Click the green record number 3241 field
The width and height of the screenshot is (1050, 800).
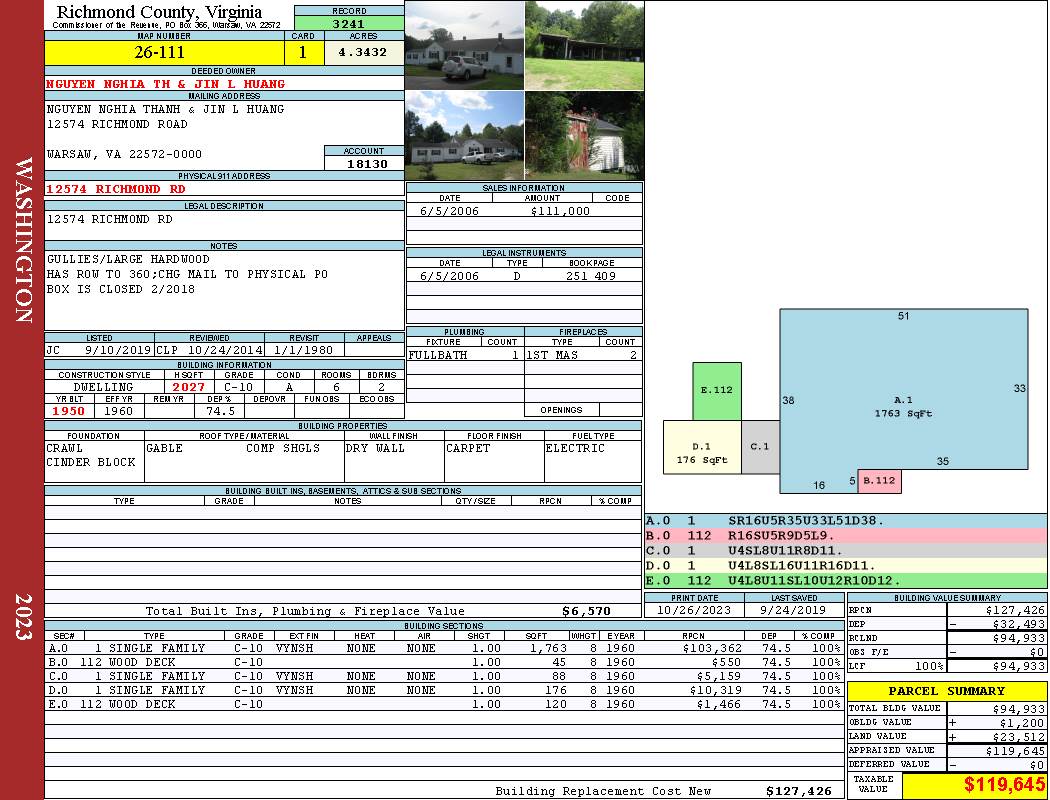(348, 24)
